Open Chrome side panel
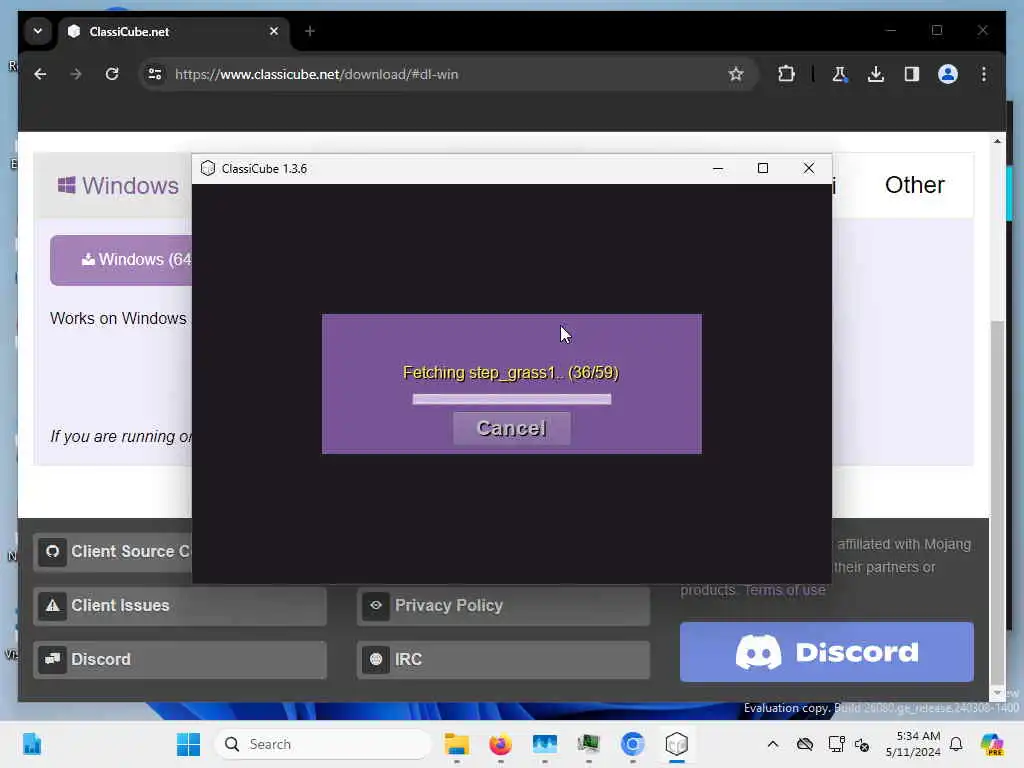 [x=912, y=74]
